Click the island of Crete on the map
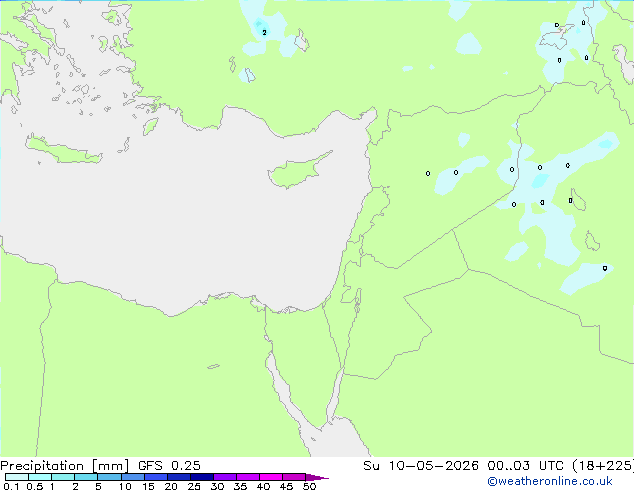The height and width of the screenshot is (490, 634). 63,150
